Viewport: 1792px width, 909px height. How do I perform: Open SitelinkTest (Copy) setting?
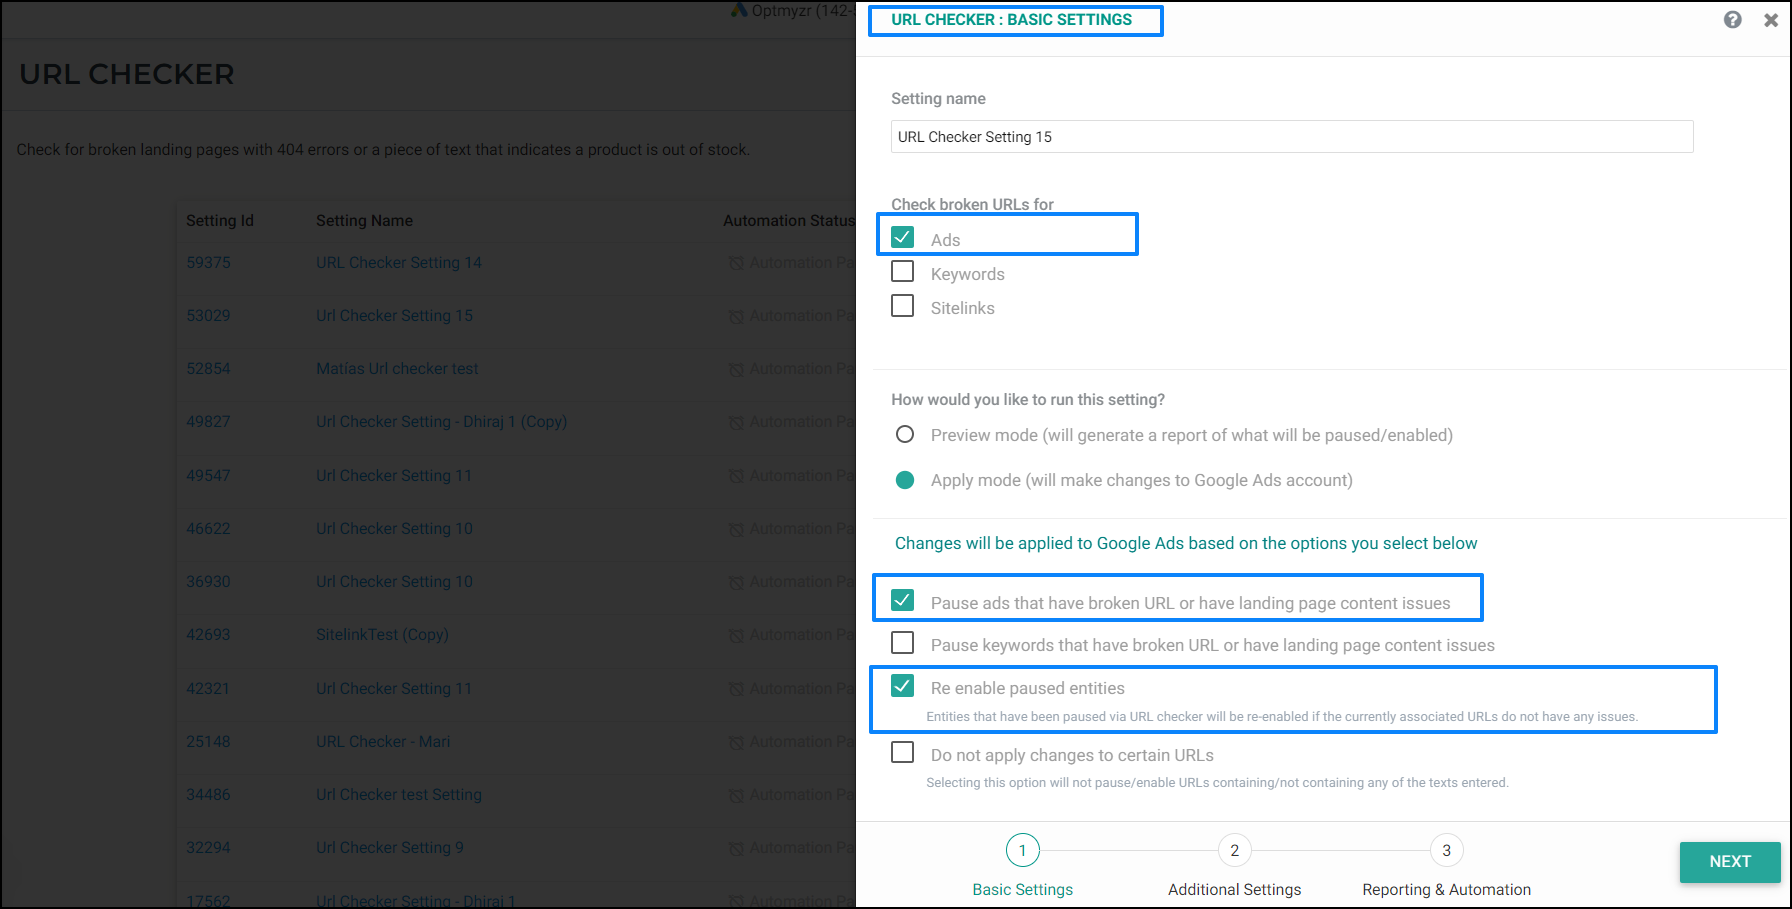click(382, 635)
